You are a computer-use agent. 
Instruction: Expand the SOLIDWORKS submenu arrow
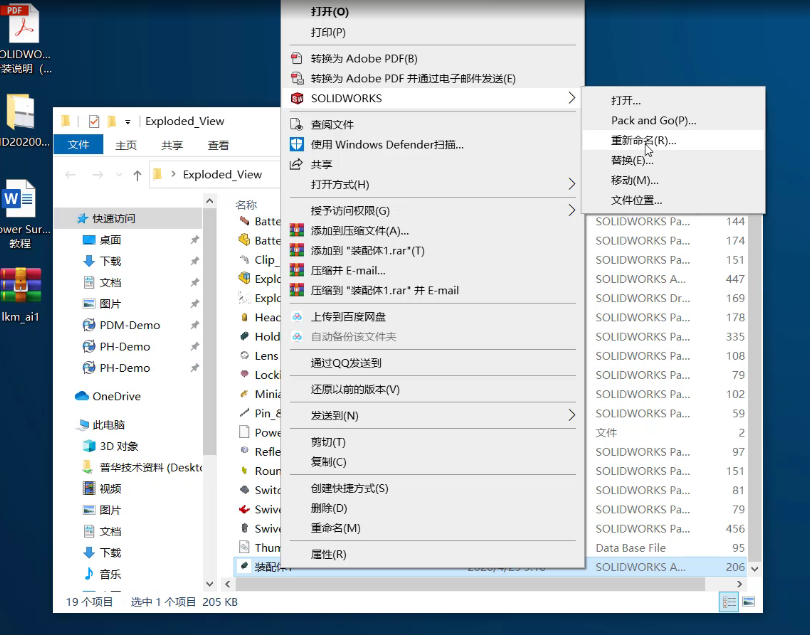tap(571, 98)
